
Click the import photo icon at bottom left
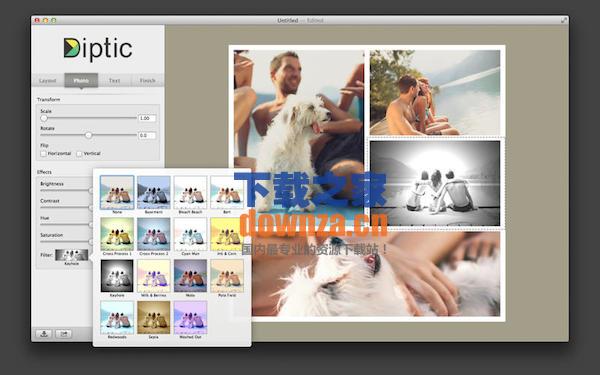[x=44, y=334]
